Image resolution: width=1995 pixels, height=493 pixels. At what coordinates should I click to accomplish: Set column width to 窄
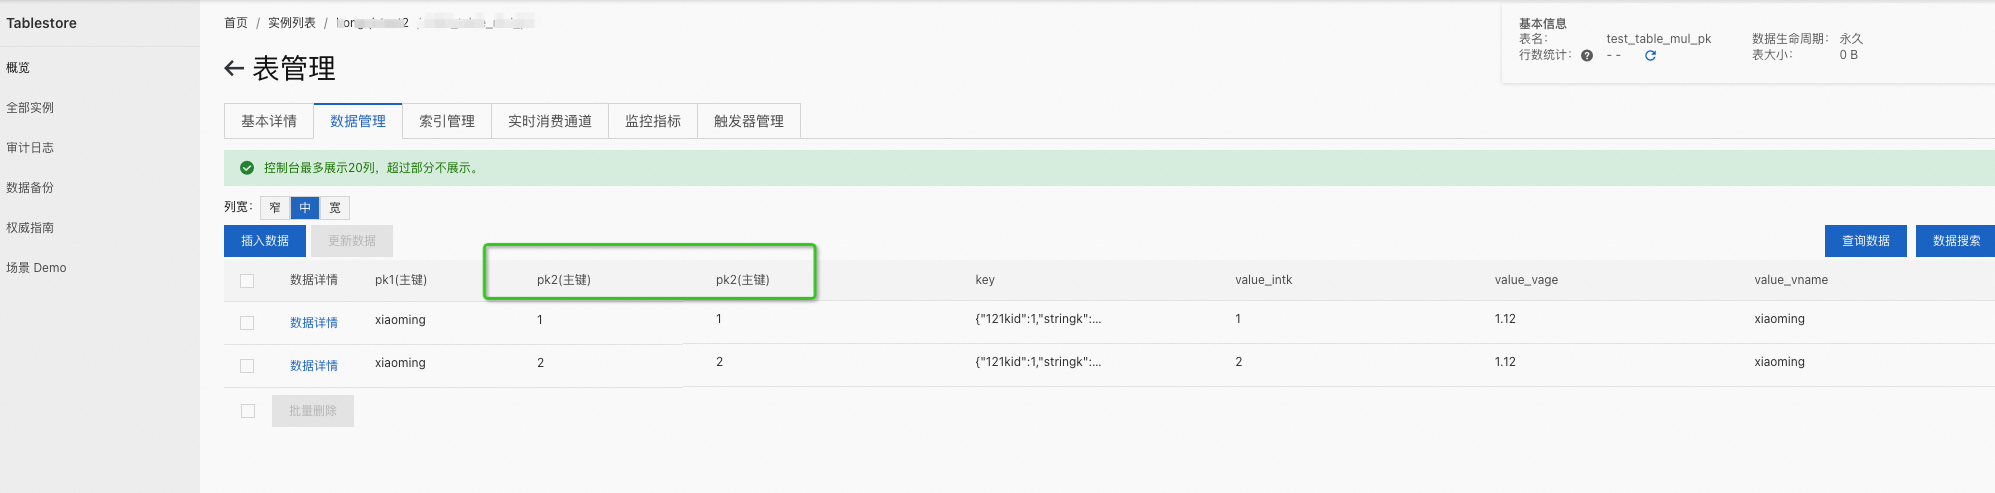(x=275, y=208)
